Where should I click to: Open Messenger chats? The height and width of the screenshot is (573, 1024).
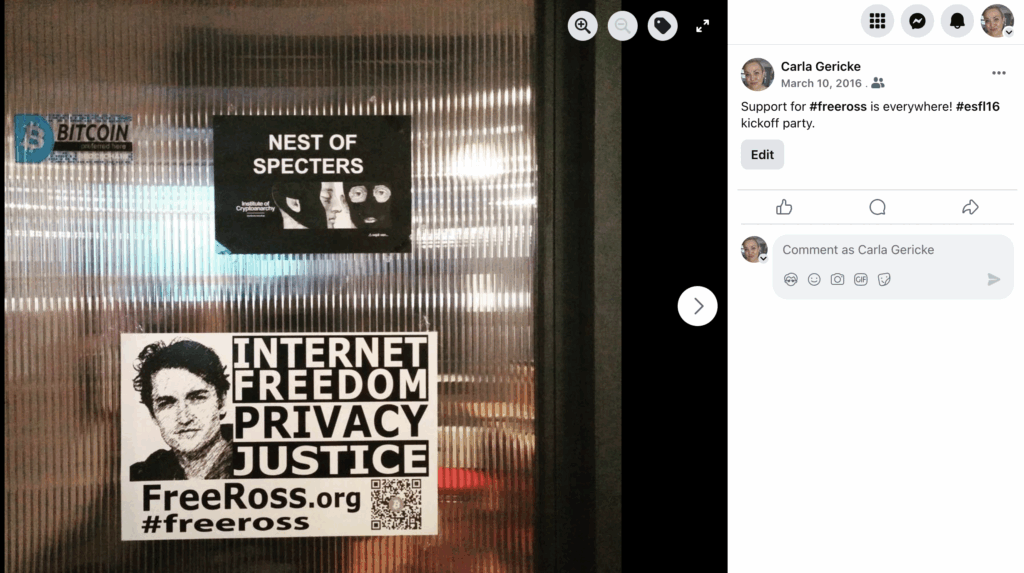(x=917, y=21)
